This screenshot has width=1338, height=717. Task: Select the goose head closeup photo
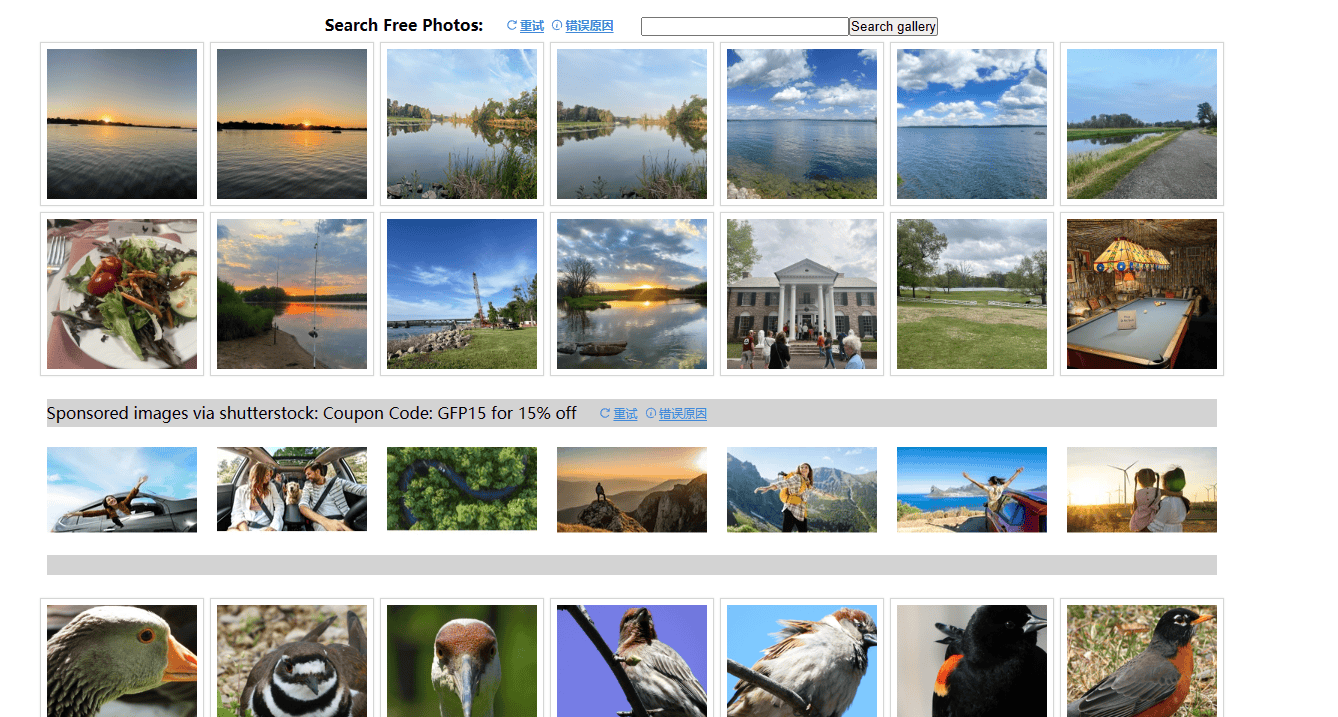[121, 660]
